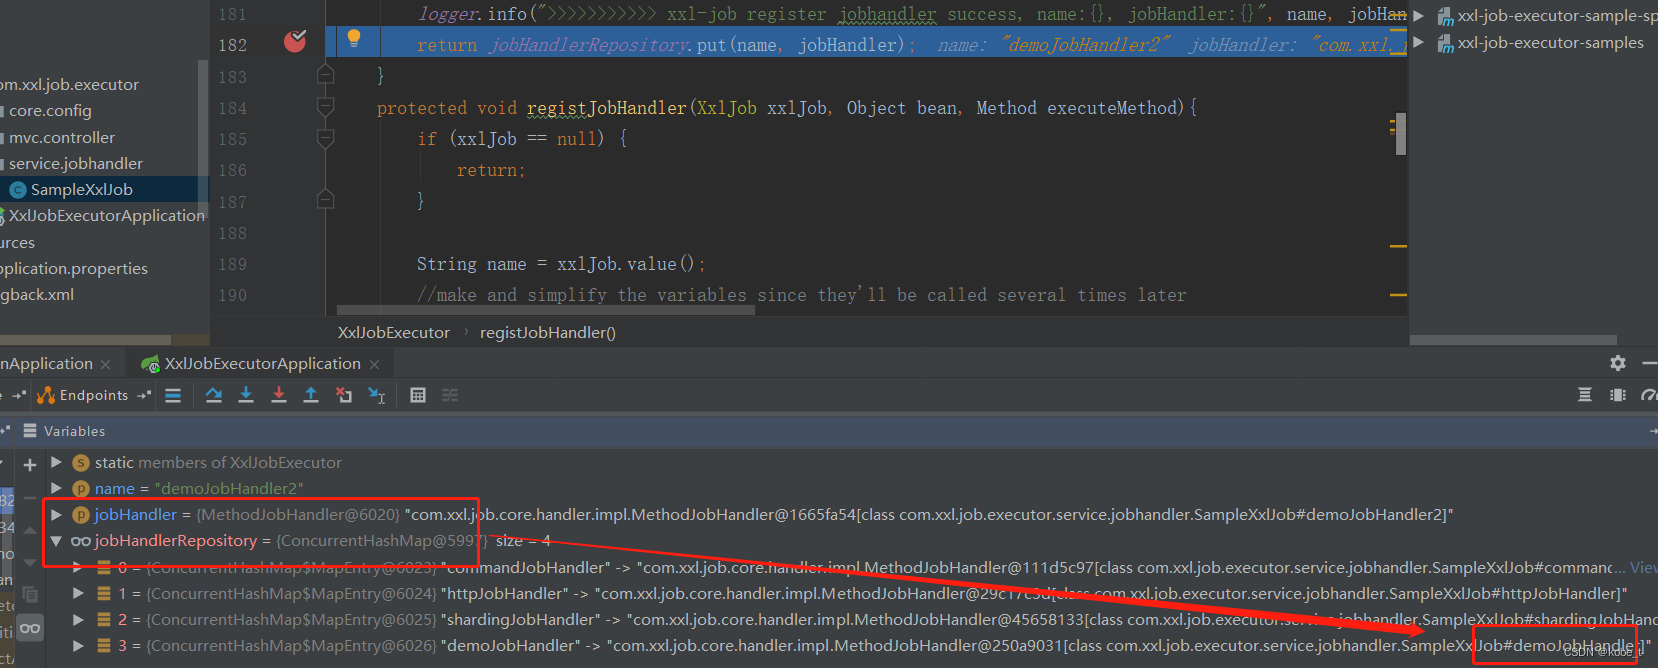1658x668 pixels.
Task: Click the Endpoints tab icon
Action: tap(45, 395)
